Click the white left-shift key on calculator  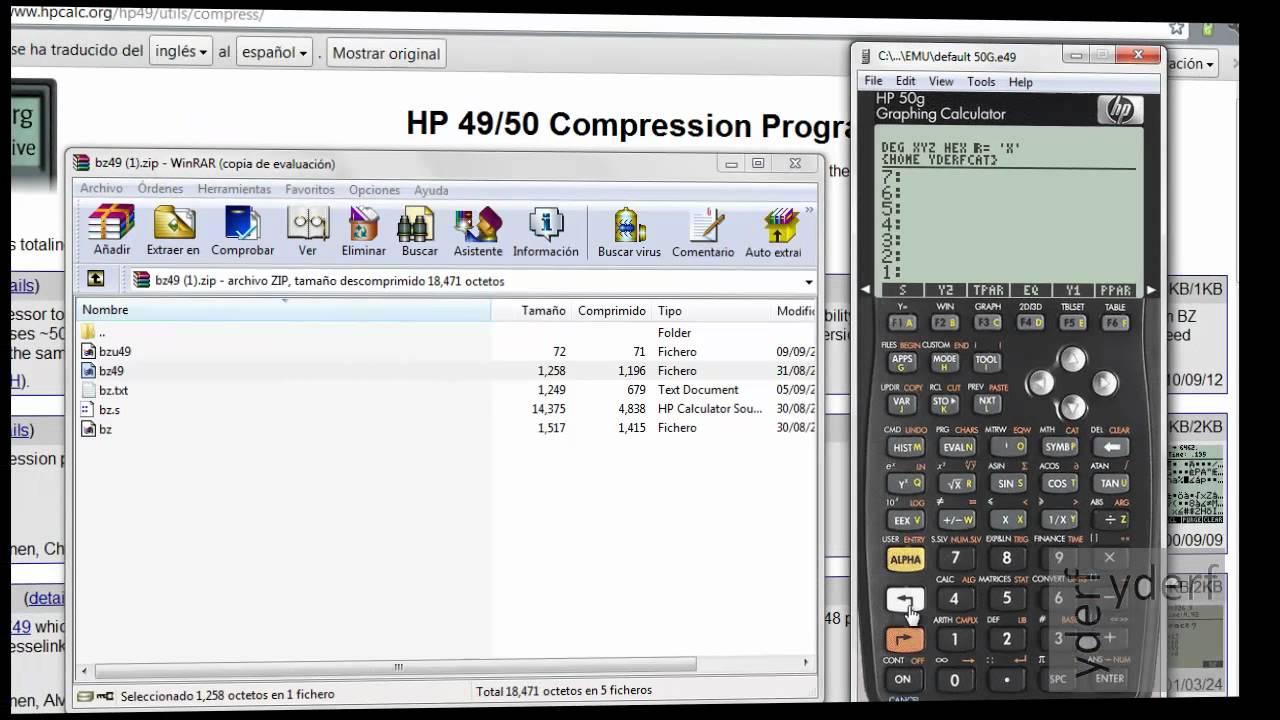(x=905, y=599)
